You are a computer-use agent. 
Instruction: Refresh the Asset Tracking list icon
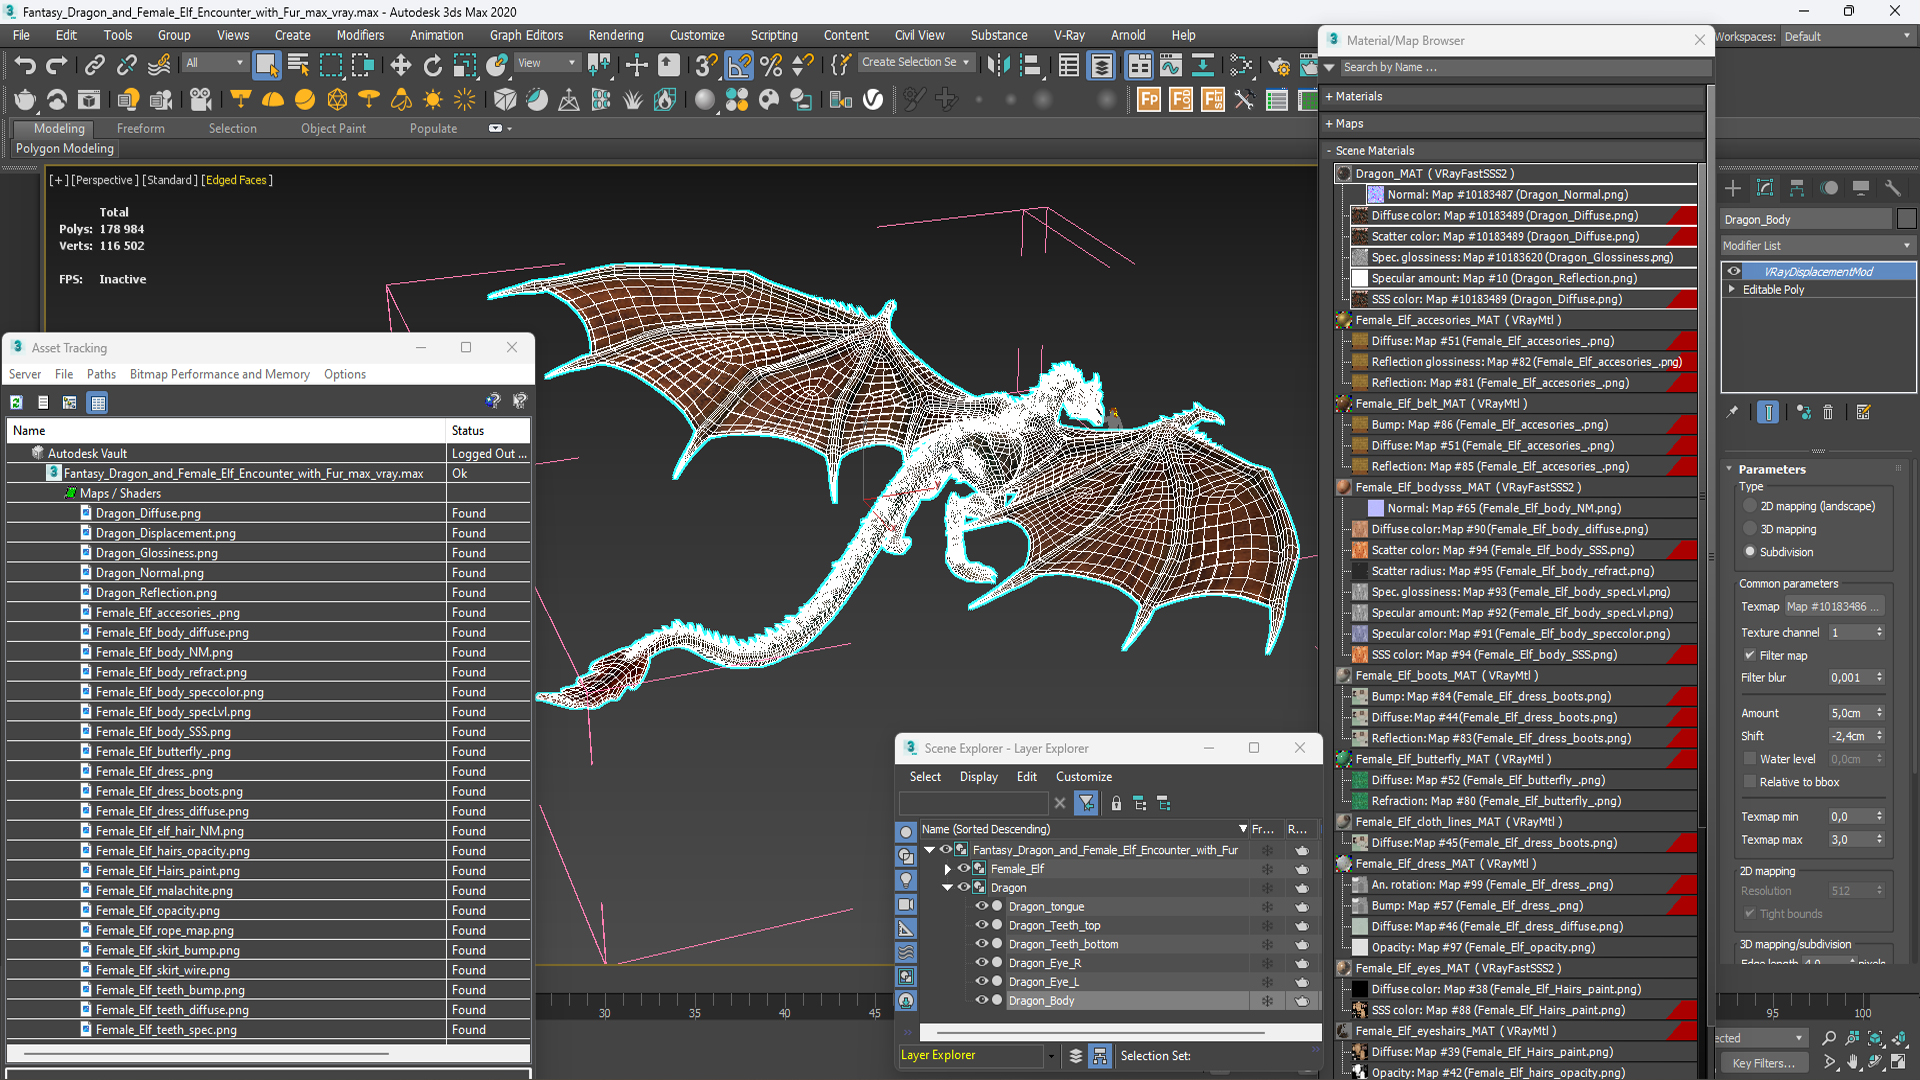click(17, 402)
